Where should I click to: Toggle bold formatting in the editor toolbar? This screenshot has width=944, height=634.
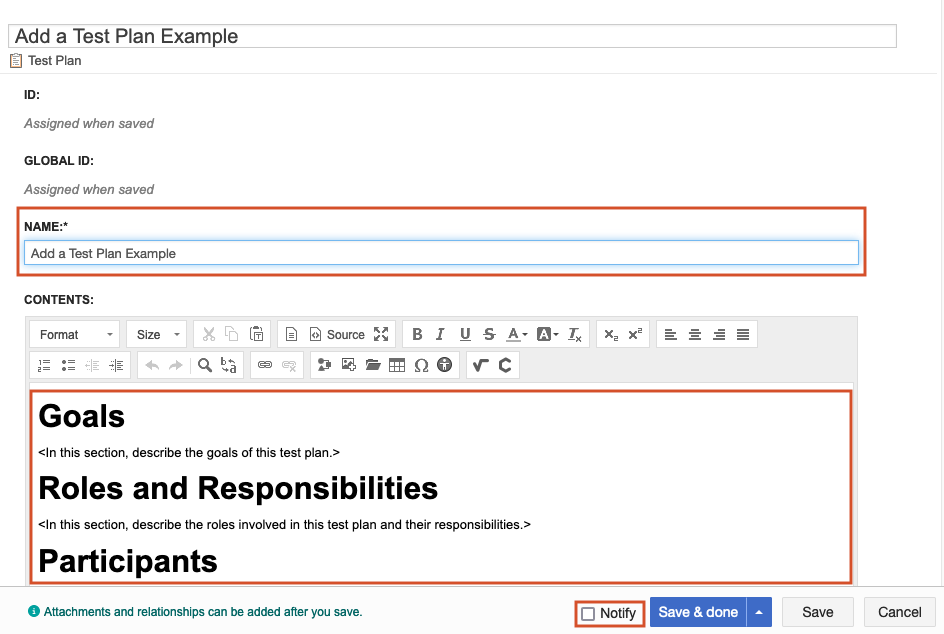(x=417, y=334)
